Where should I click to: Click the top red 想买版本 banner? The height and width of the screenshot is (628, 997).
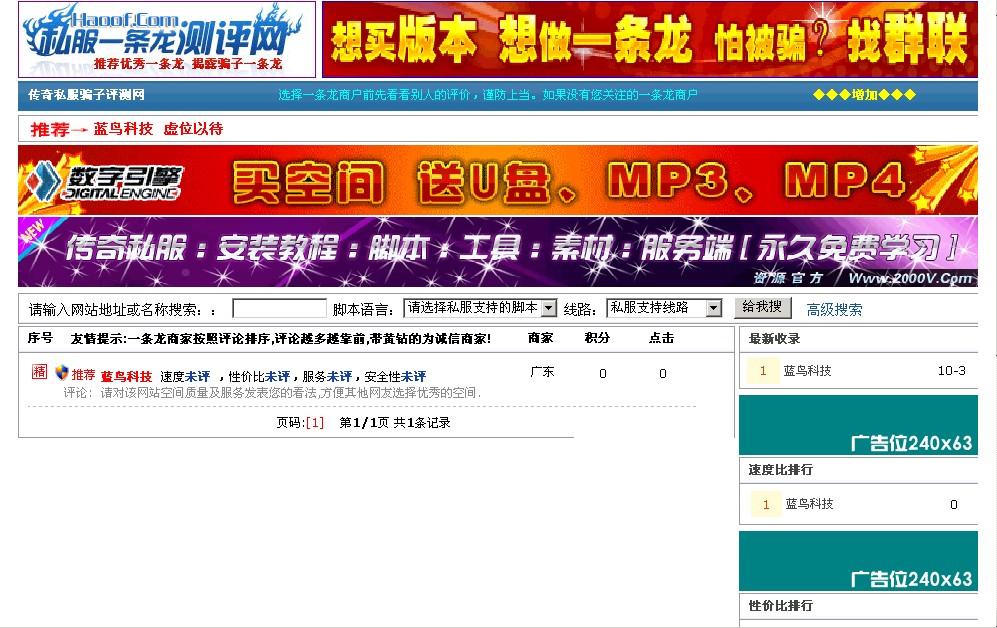[x=648, y=39]
